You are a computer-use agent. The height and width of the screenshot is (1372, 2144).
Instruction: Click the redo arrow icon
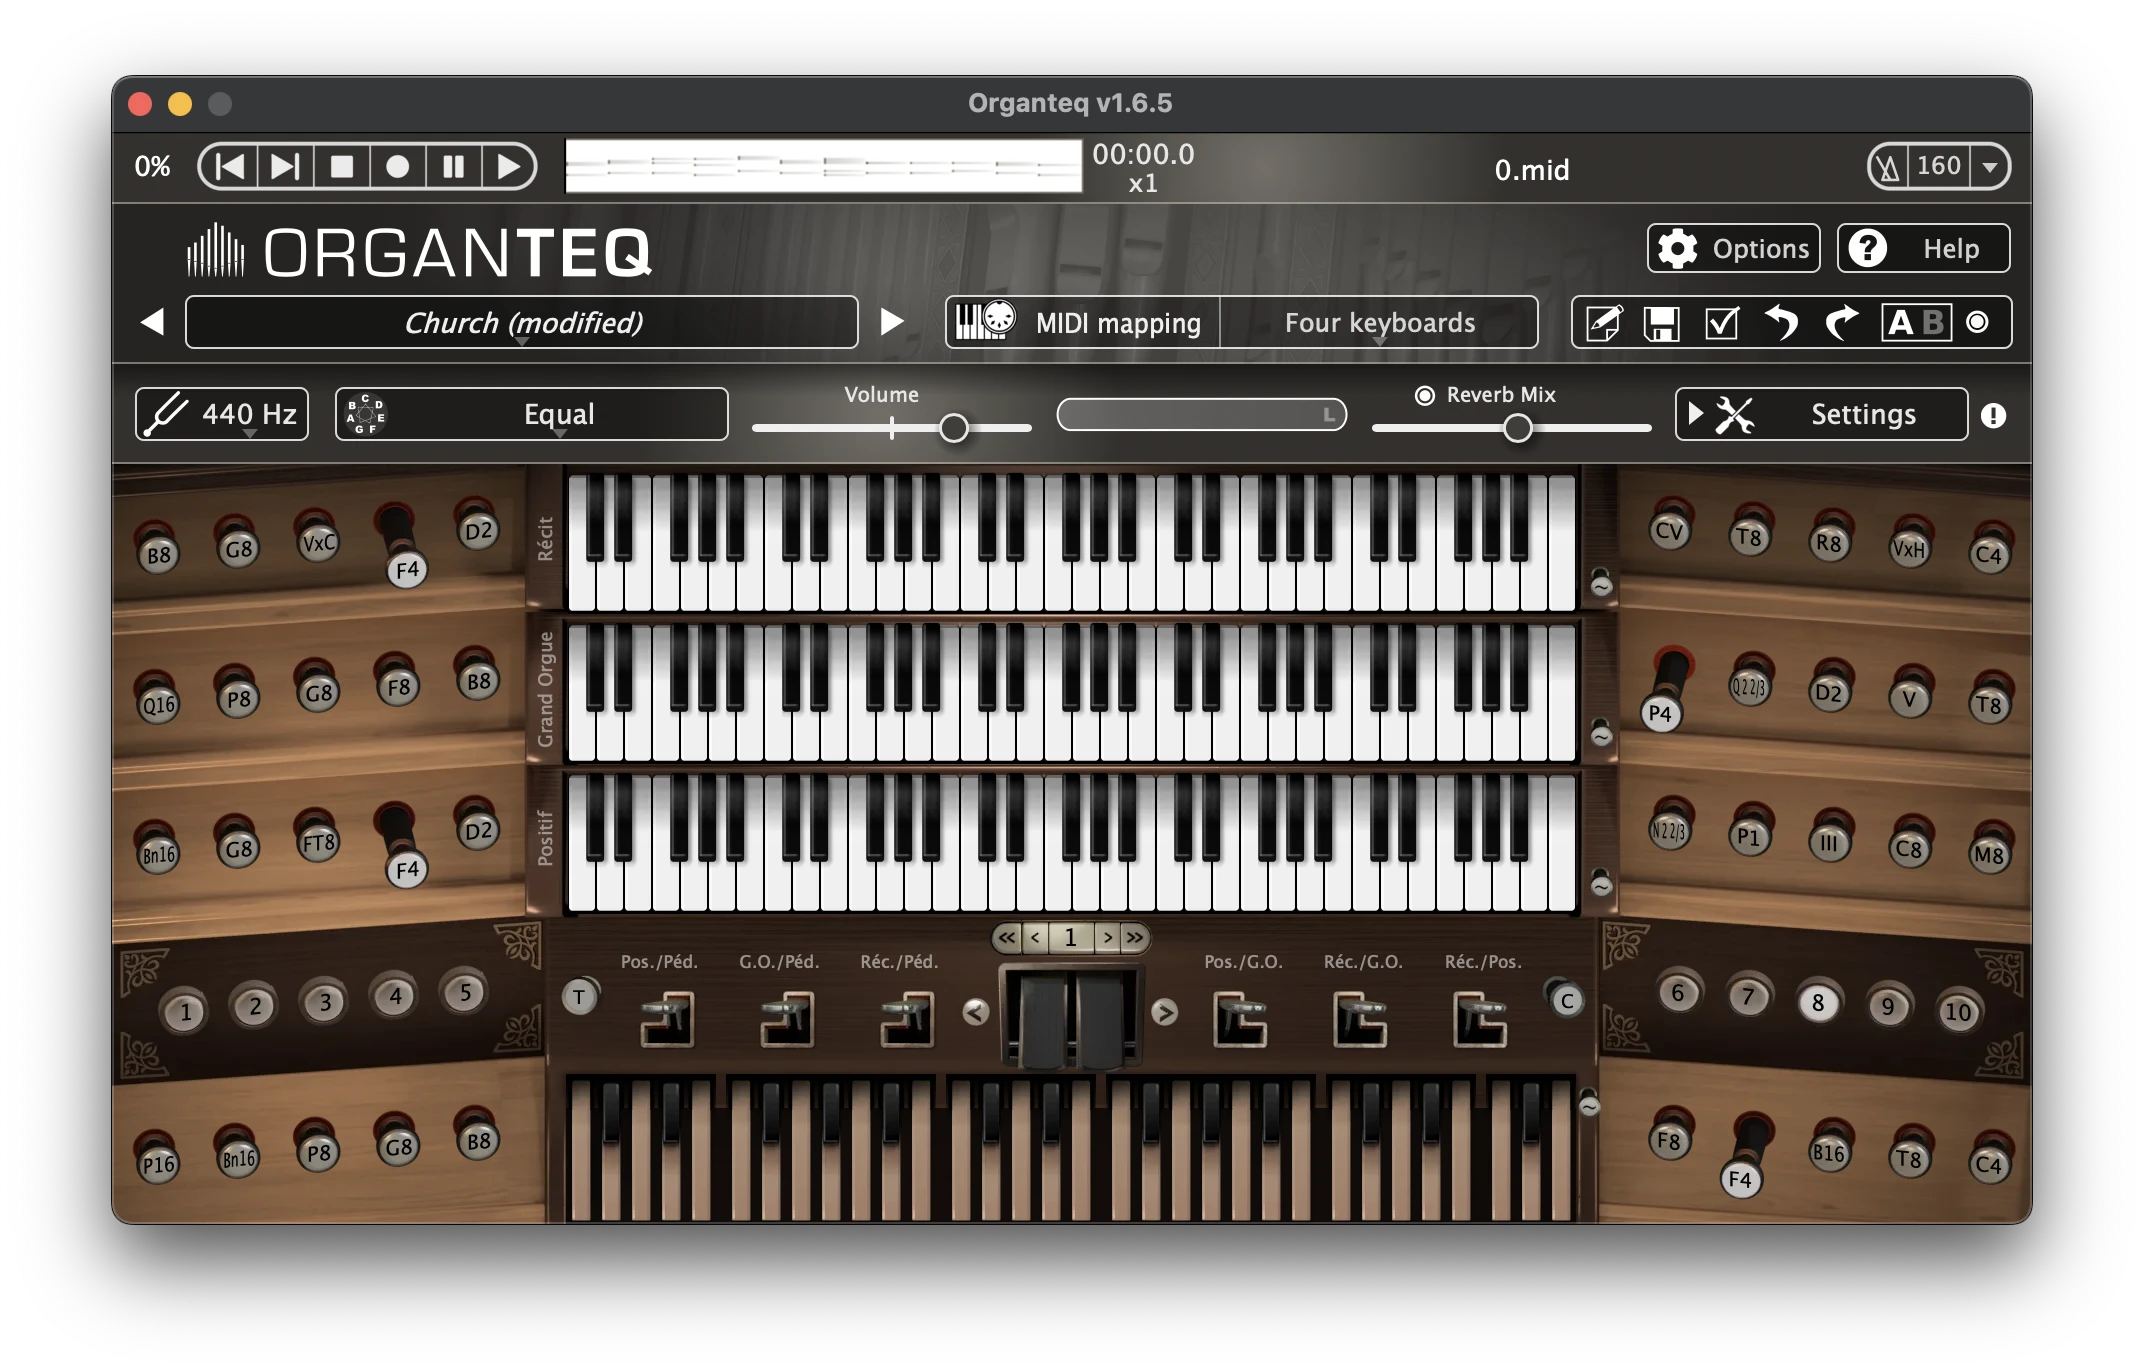[x=1840, y=323]
